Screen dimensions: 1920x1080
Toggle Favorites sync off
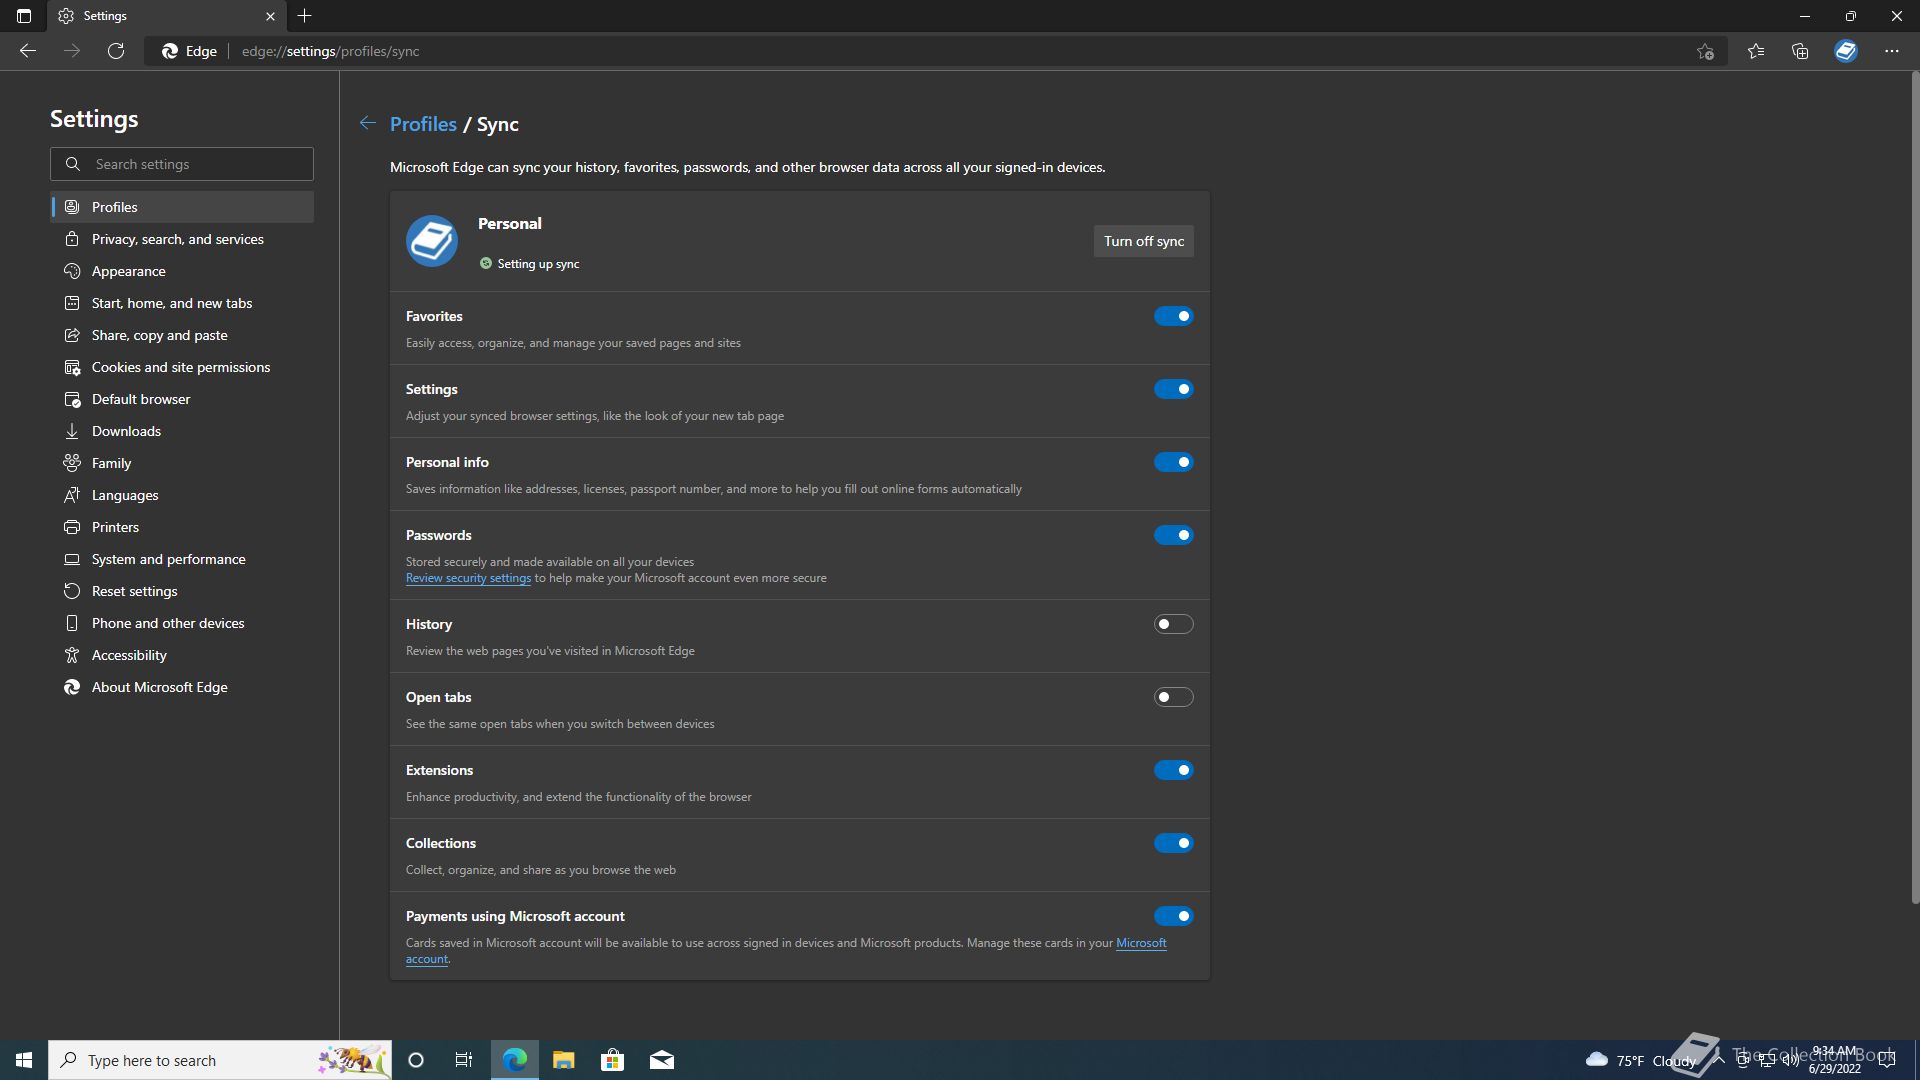coord(1173,316)
